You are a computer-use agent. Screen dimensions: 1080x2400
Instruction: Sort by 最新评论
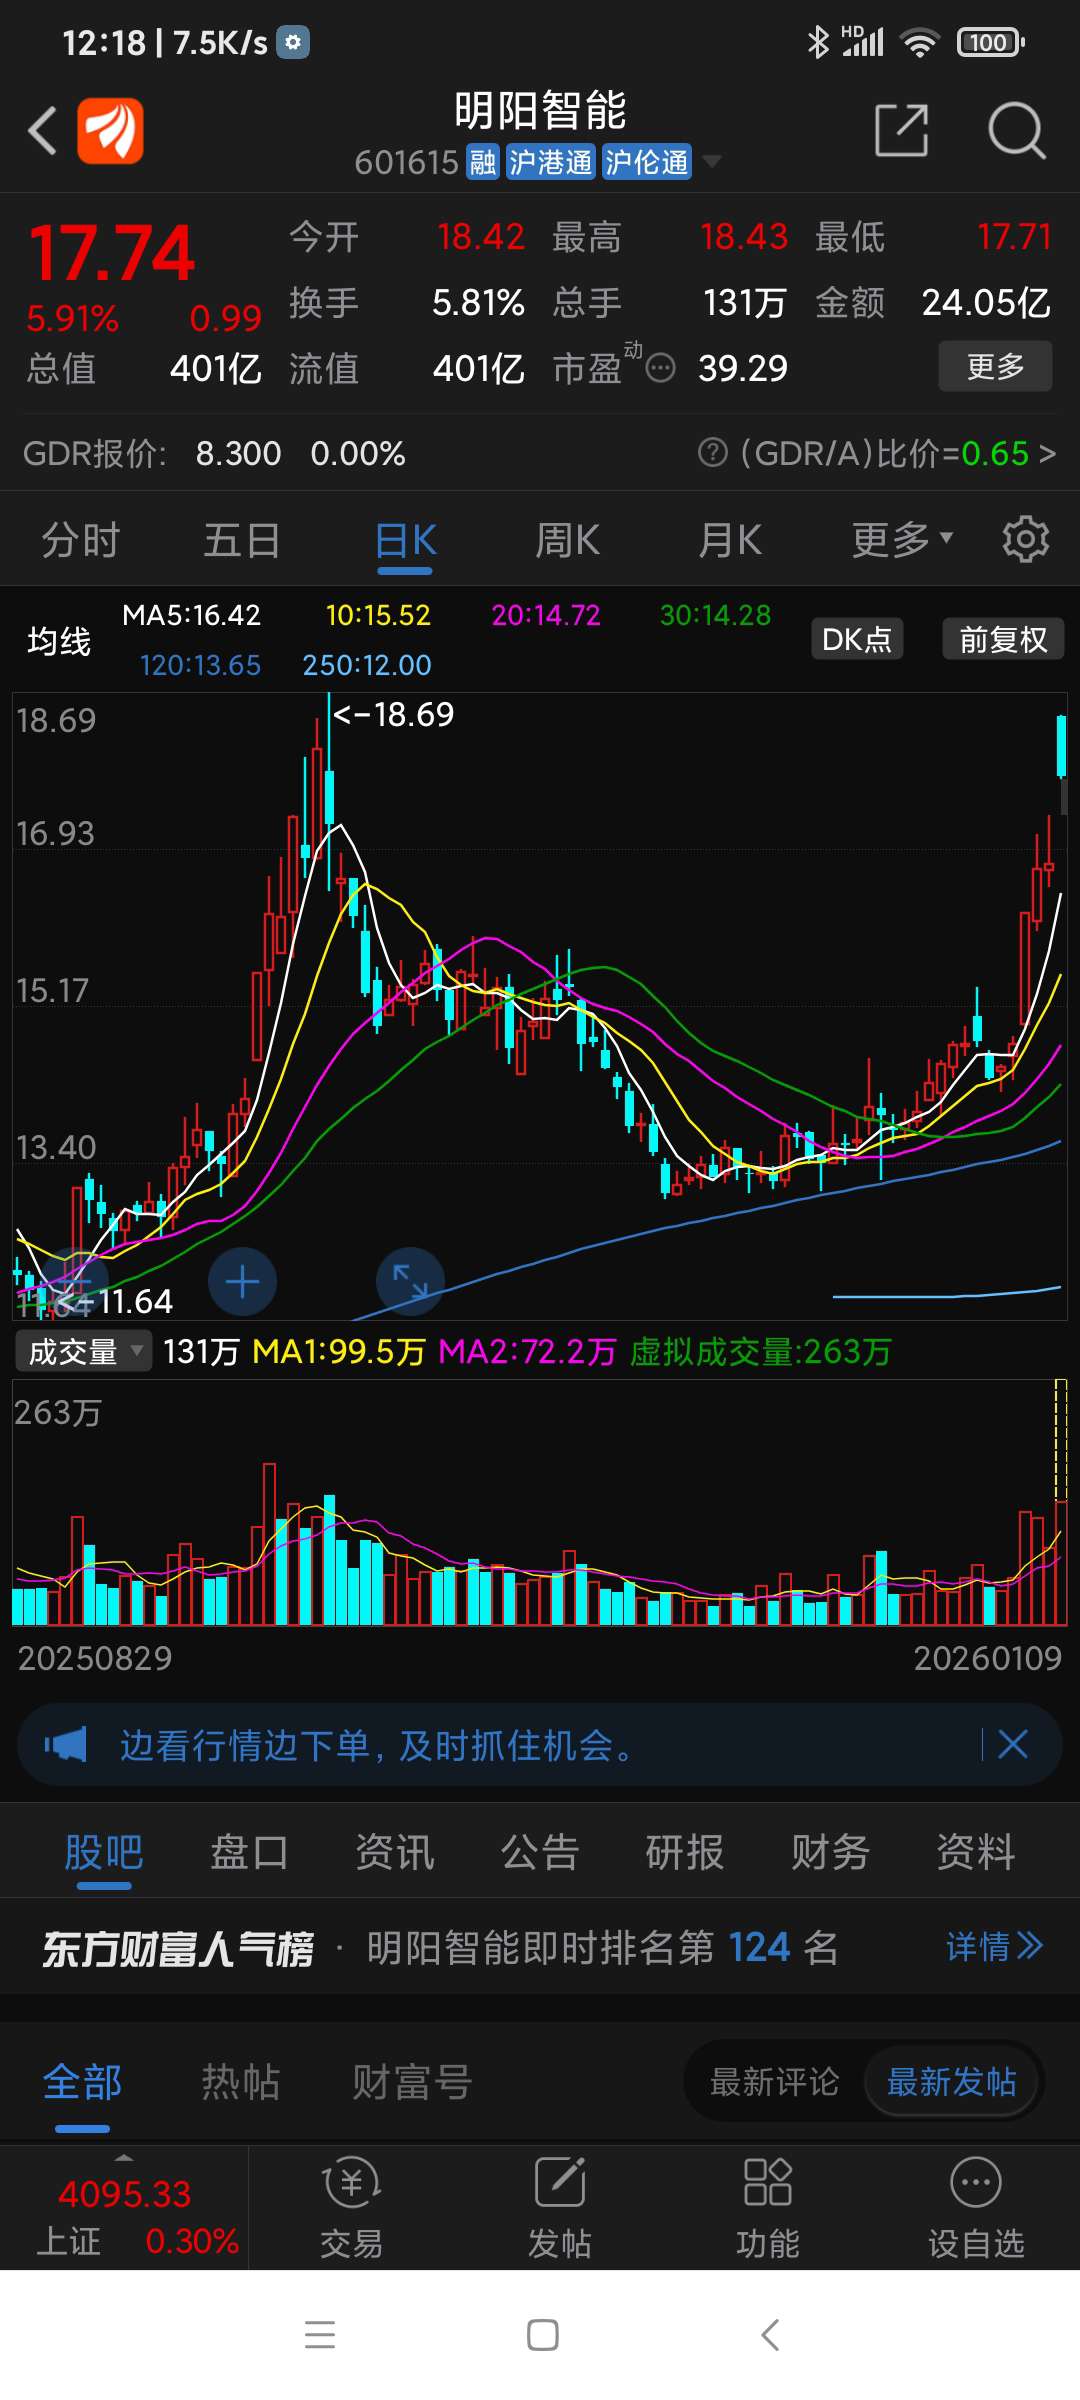point(775,2082)
